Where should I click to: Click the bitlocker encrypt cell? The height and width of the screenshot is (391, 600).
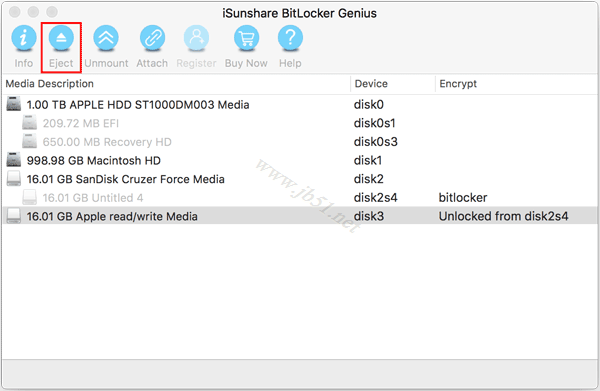pos(463,198)
